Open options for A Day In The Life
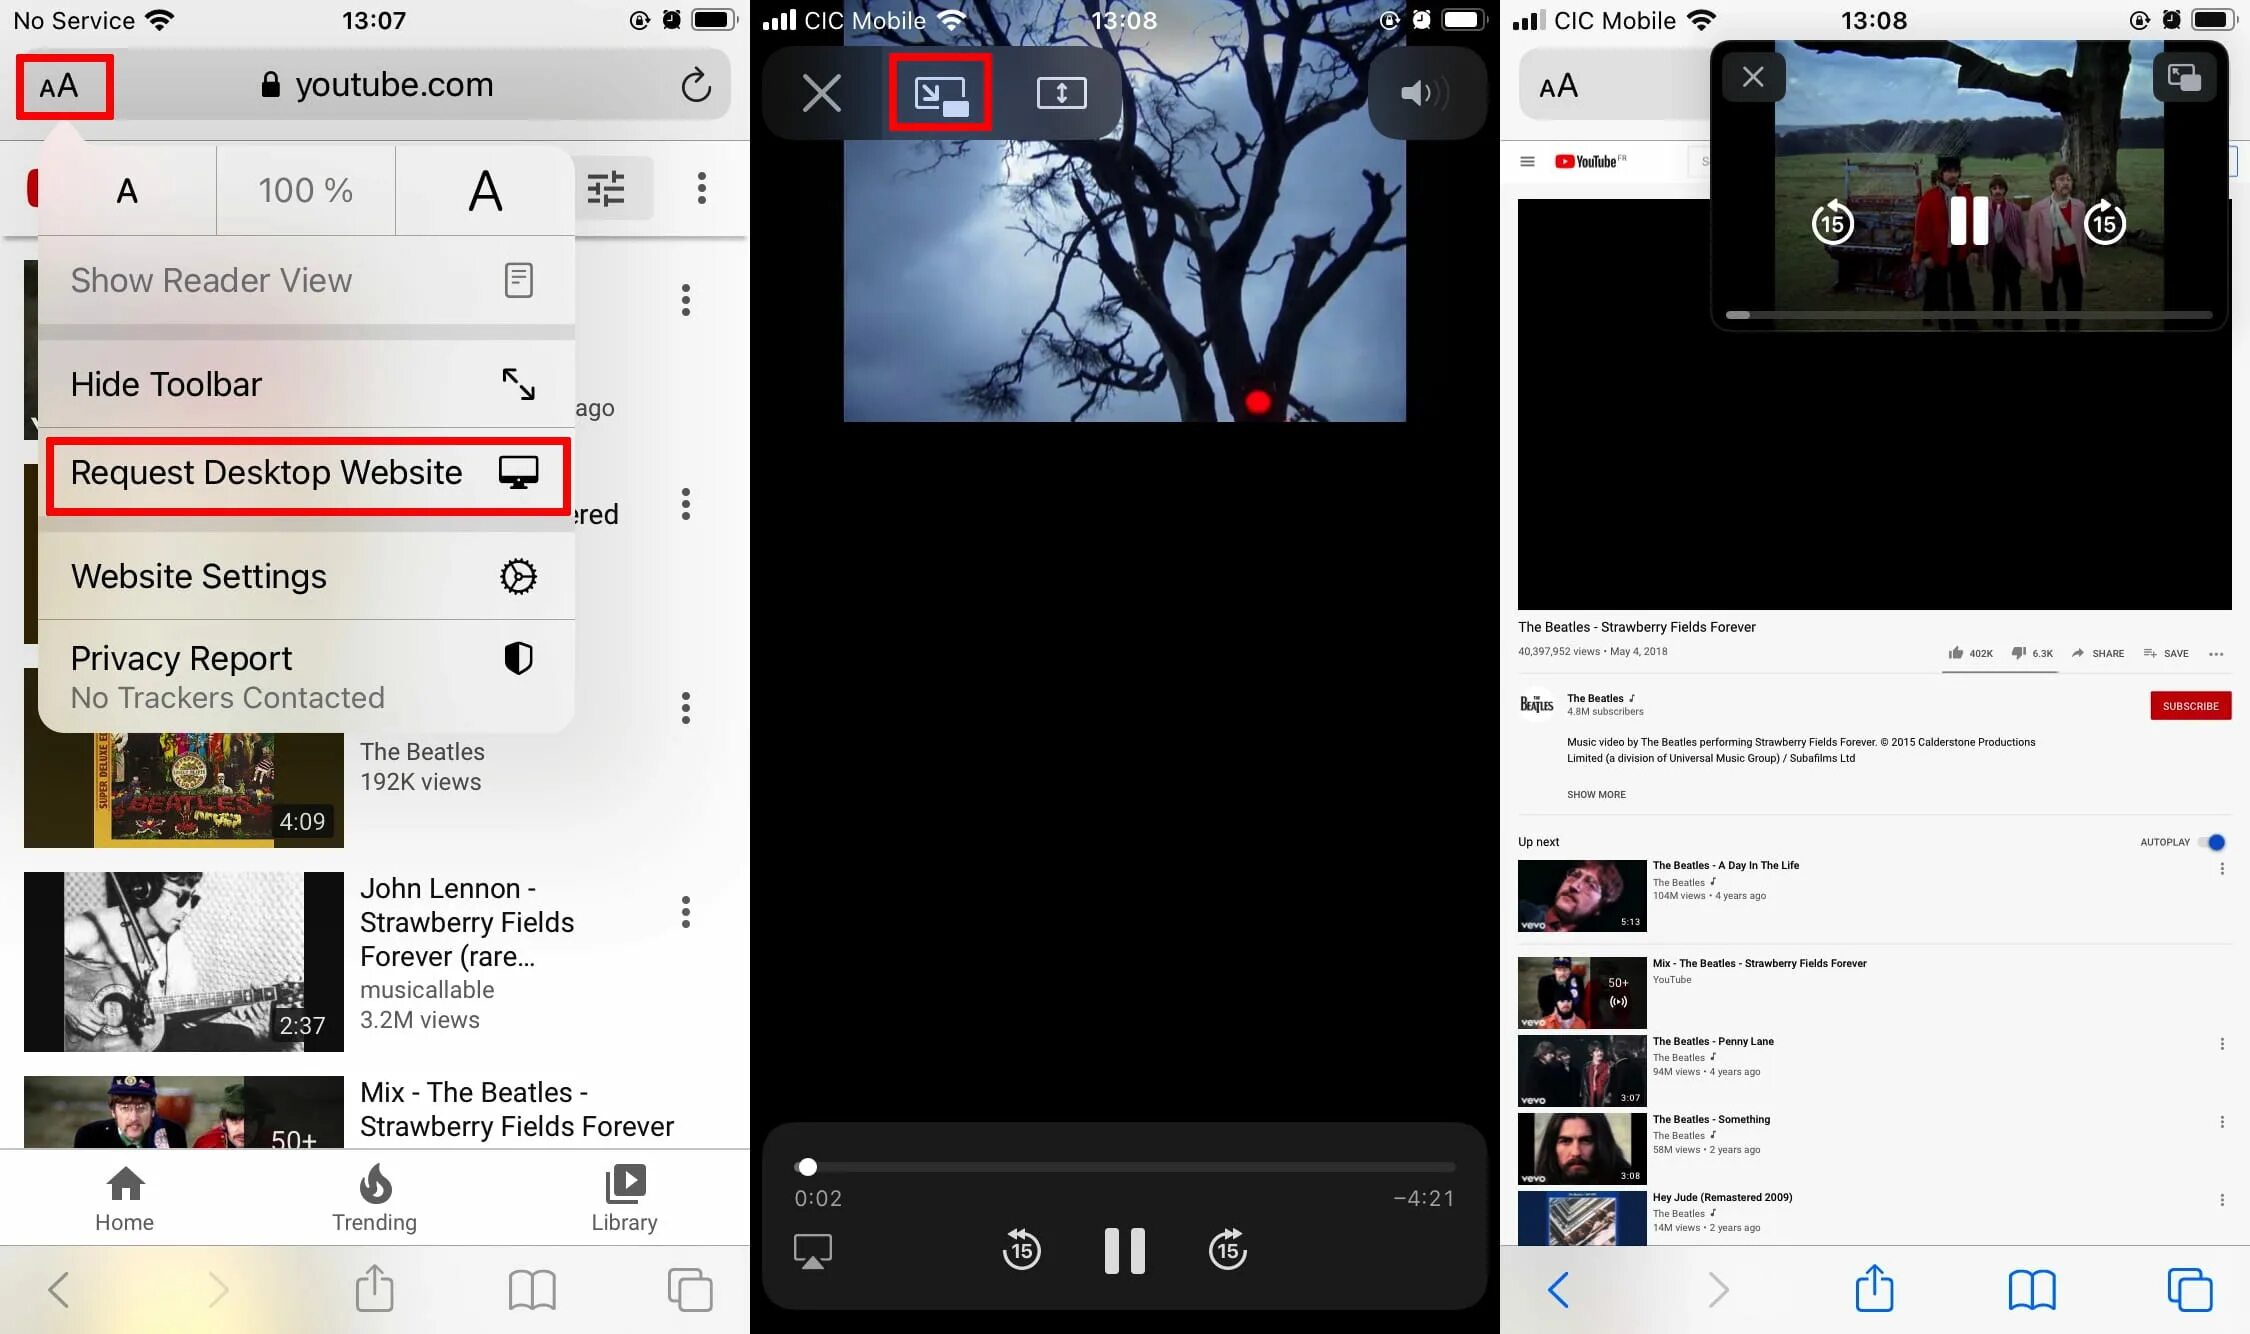 (2222, 869)
